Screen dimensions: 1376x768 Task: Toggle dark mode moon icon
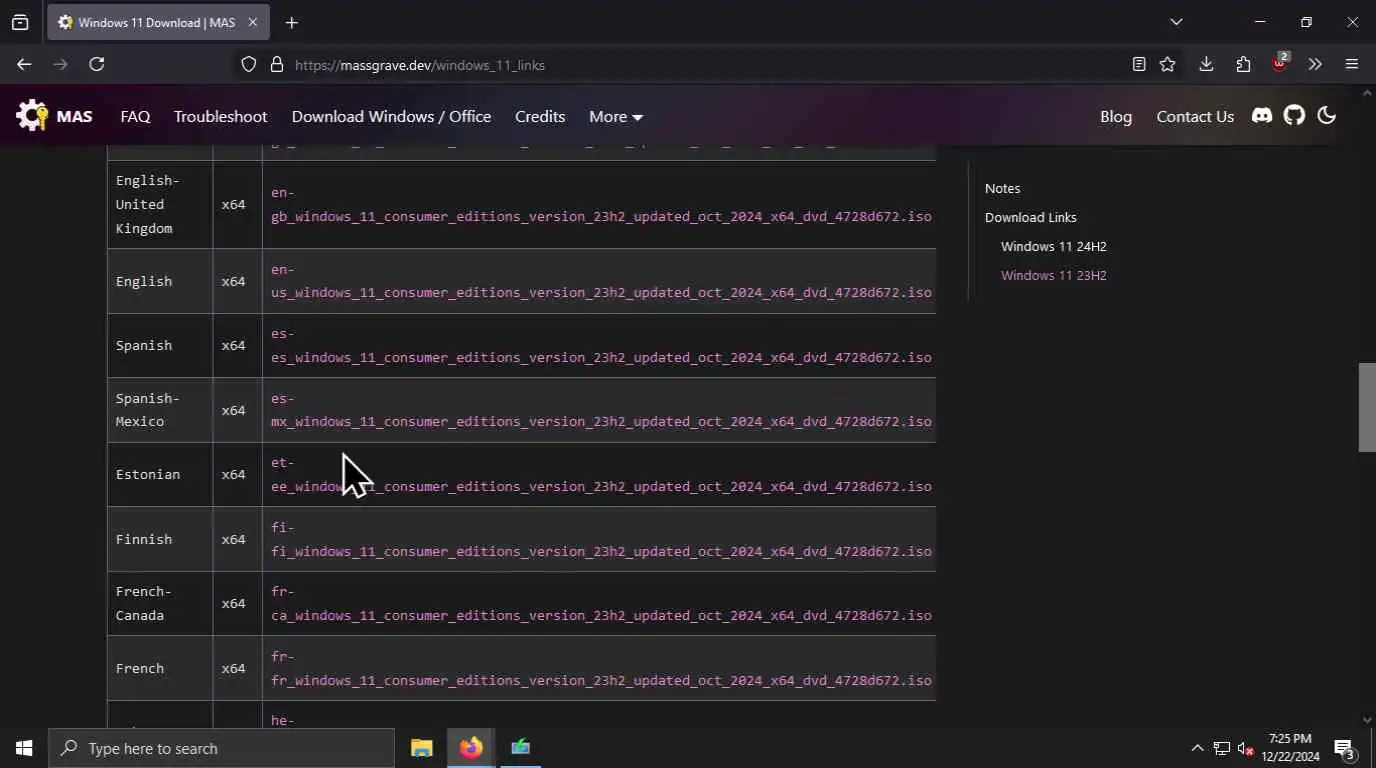click(x=1327, y=116)
